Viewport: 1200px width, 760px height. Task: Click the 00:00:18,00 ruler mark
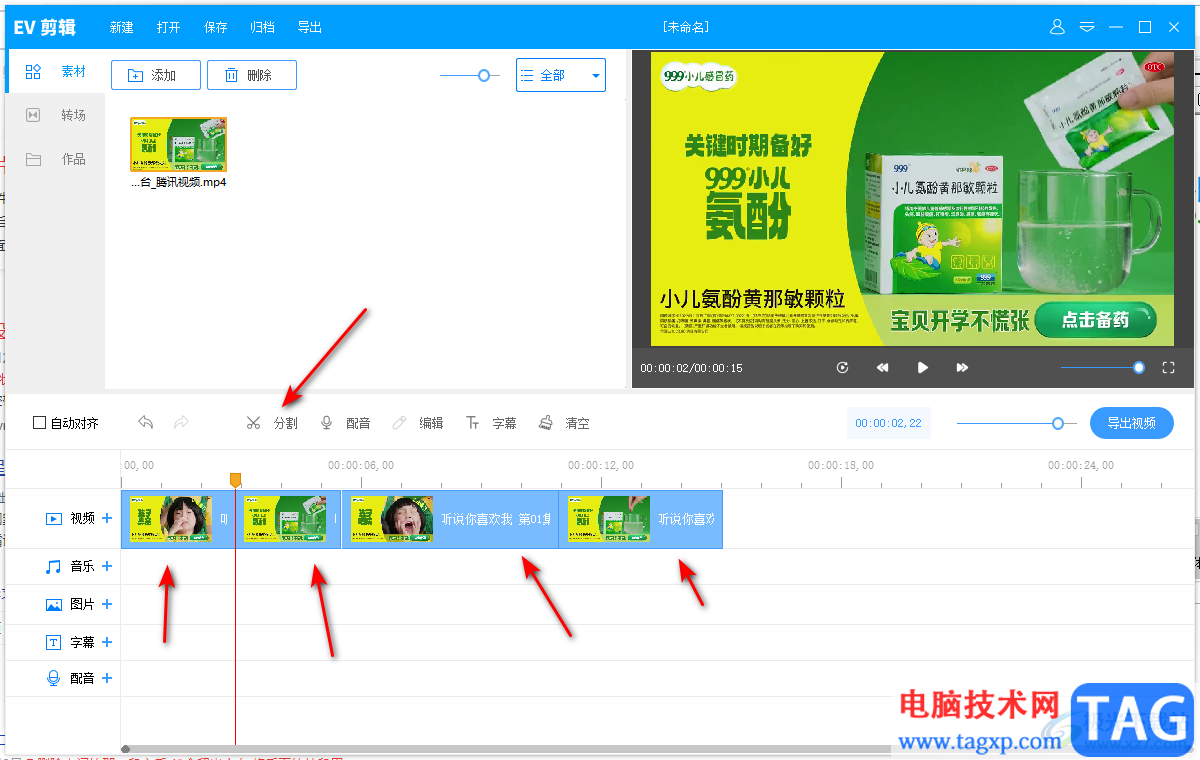tap(841, 465)
